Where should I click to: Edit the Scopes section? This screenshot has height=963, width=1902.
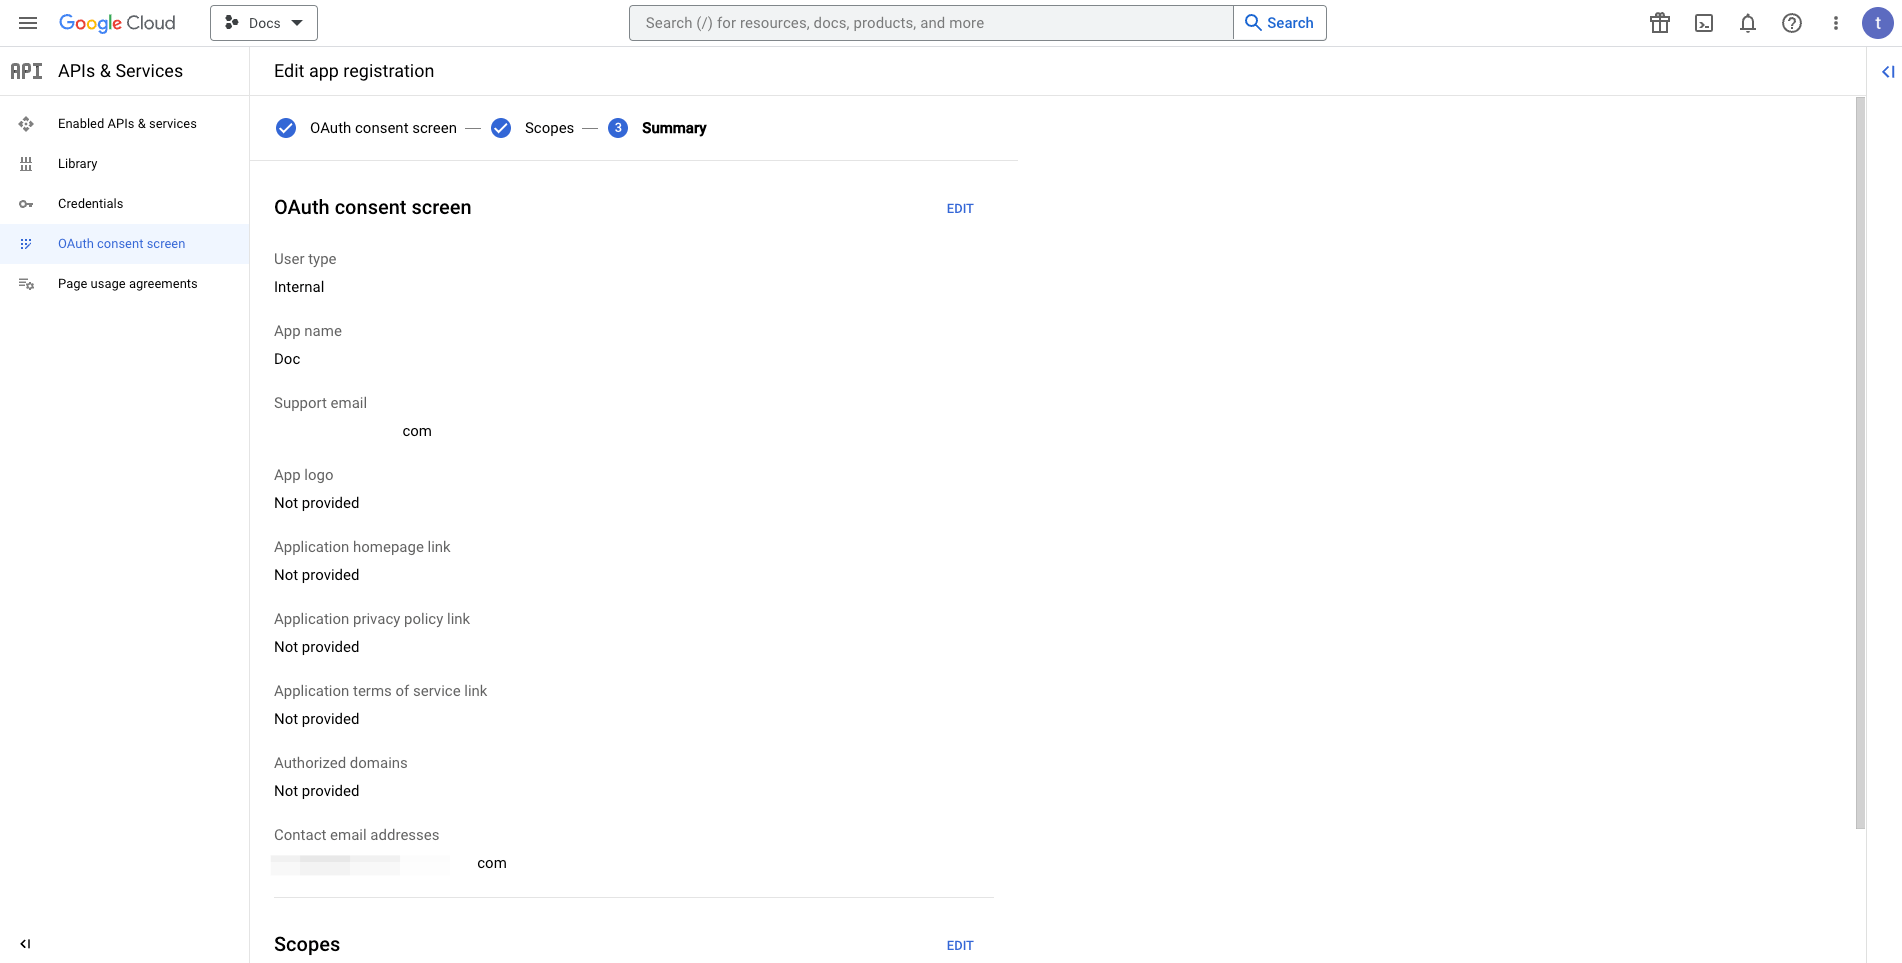(x=960, y=946)
